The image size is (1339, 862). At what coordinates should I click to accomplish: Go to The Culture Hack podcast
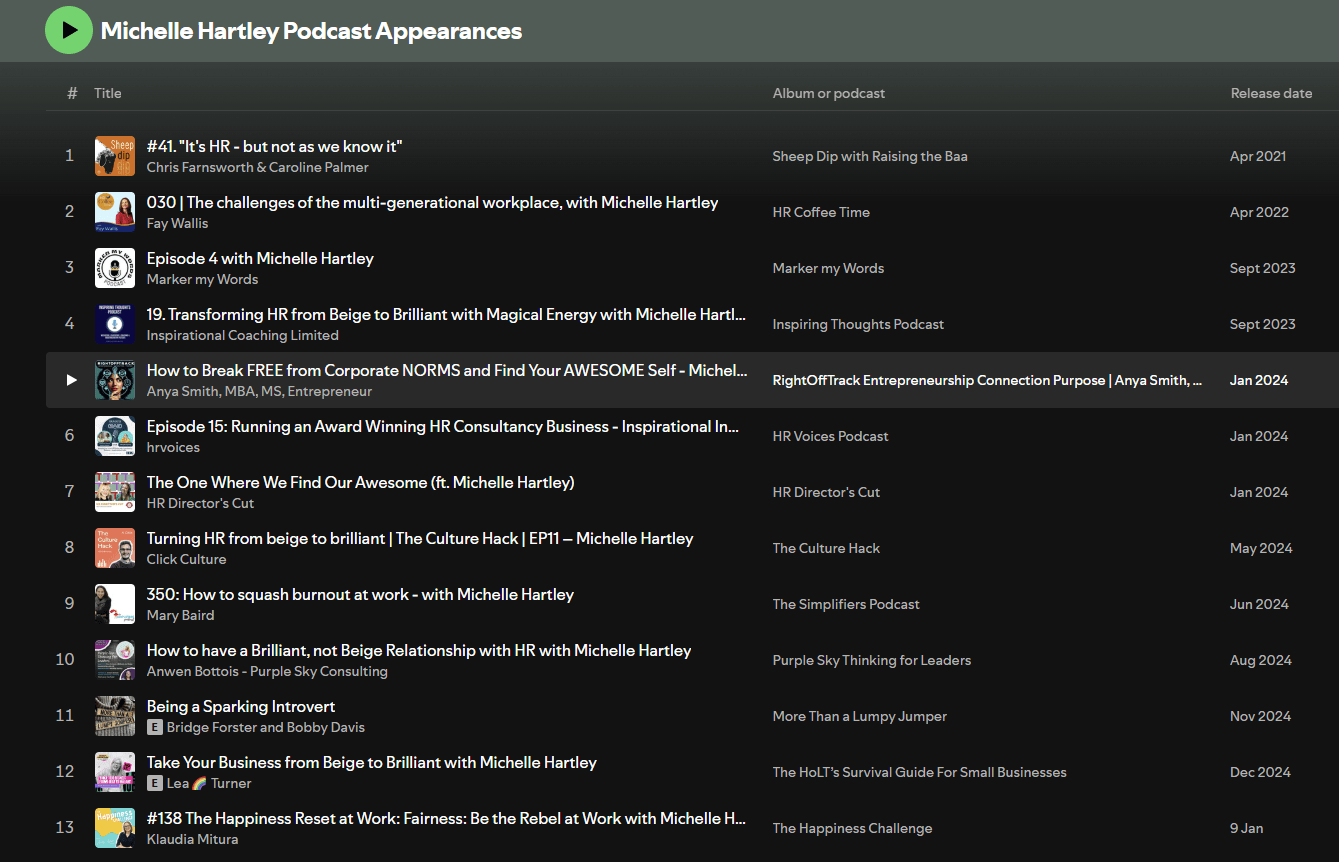click(x=826, y=548)
